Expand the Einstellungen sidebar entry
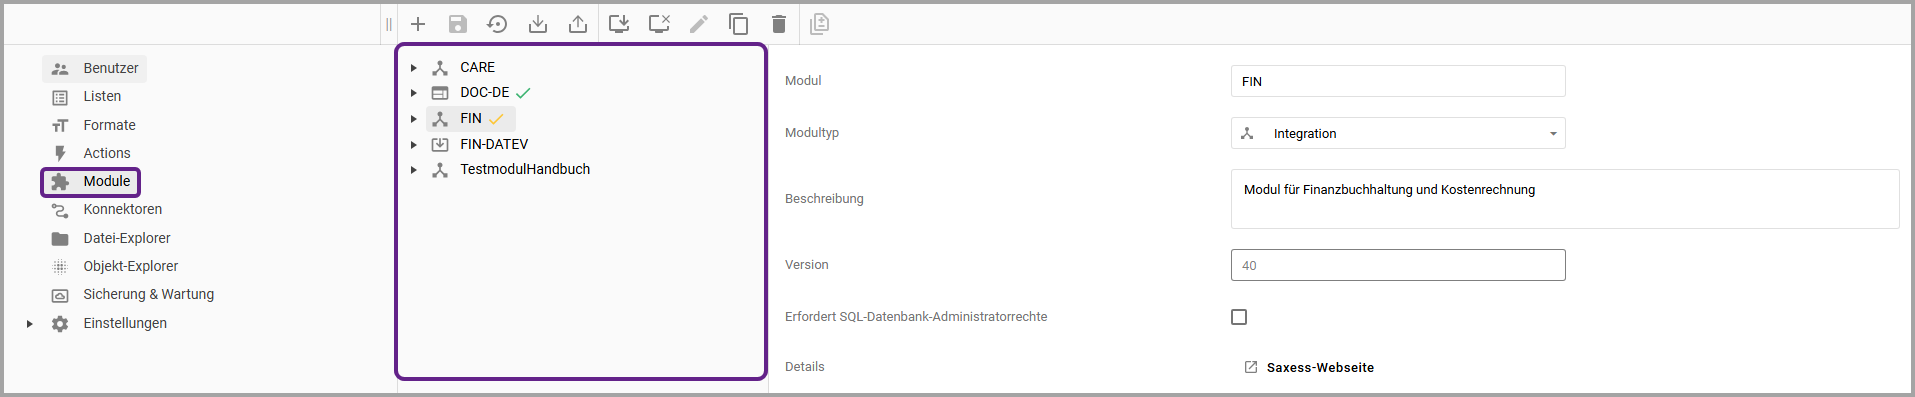Screen dimensions: 1915x397 point(30,324)
